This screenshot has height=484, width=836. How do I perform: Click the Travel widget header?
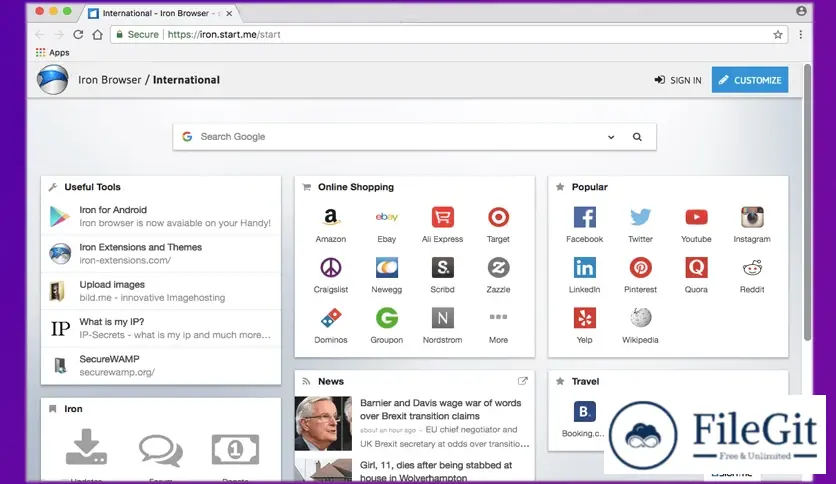(585, 382)
